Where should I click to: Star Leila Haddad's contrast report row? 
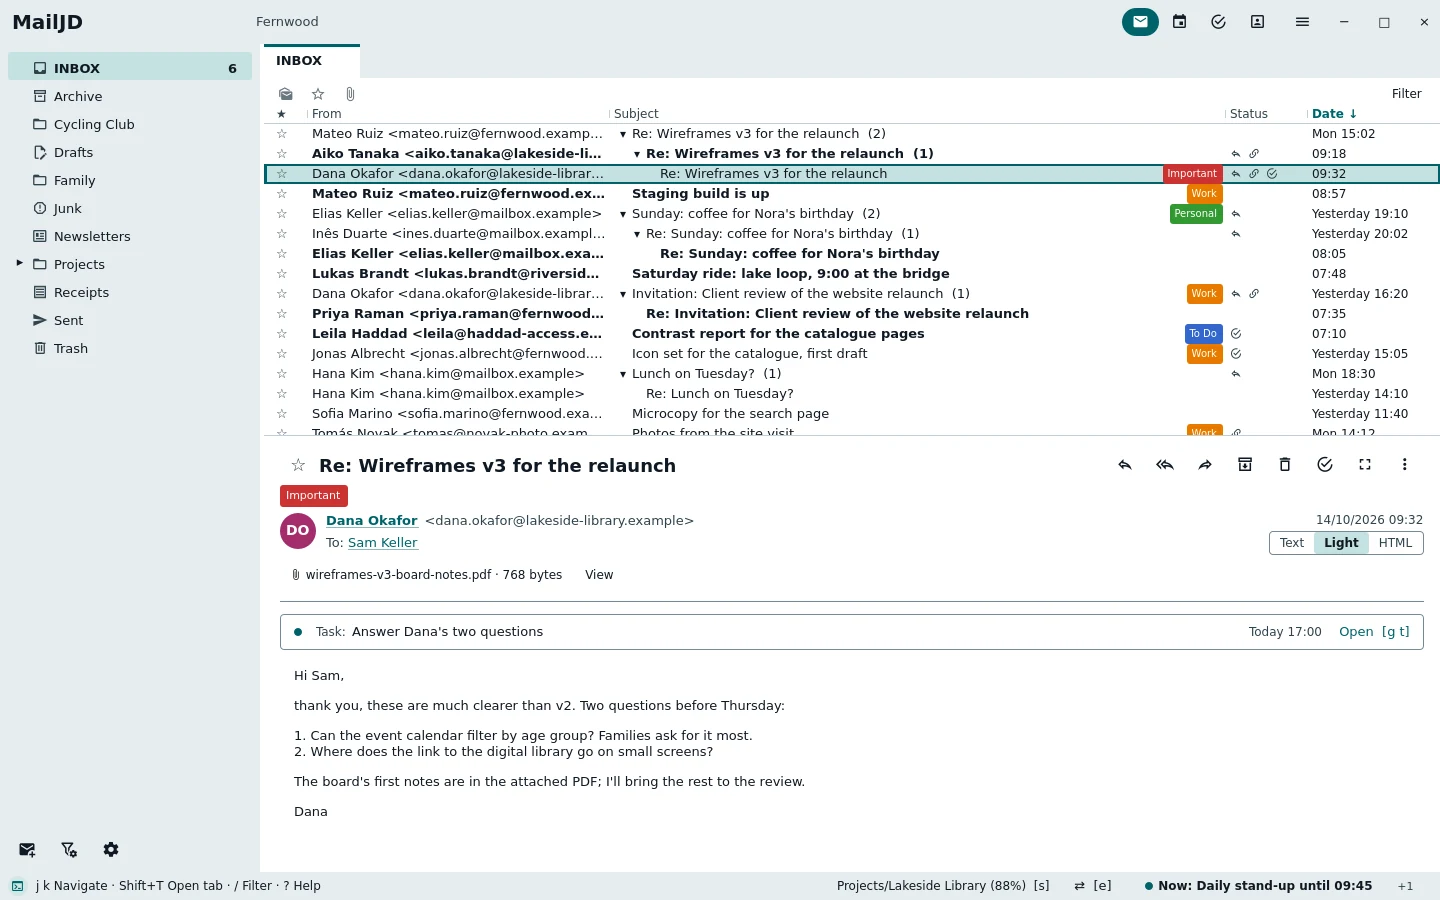[282, 334]
